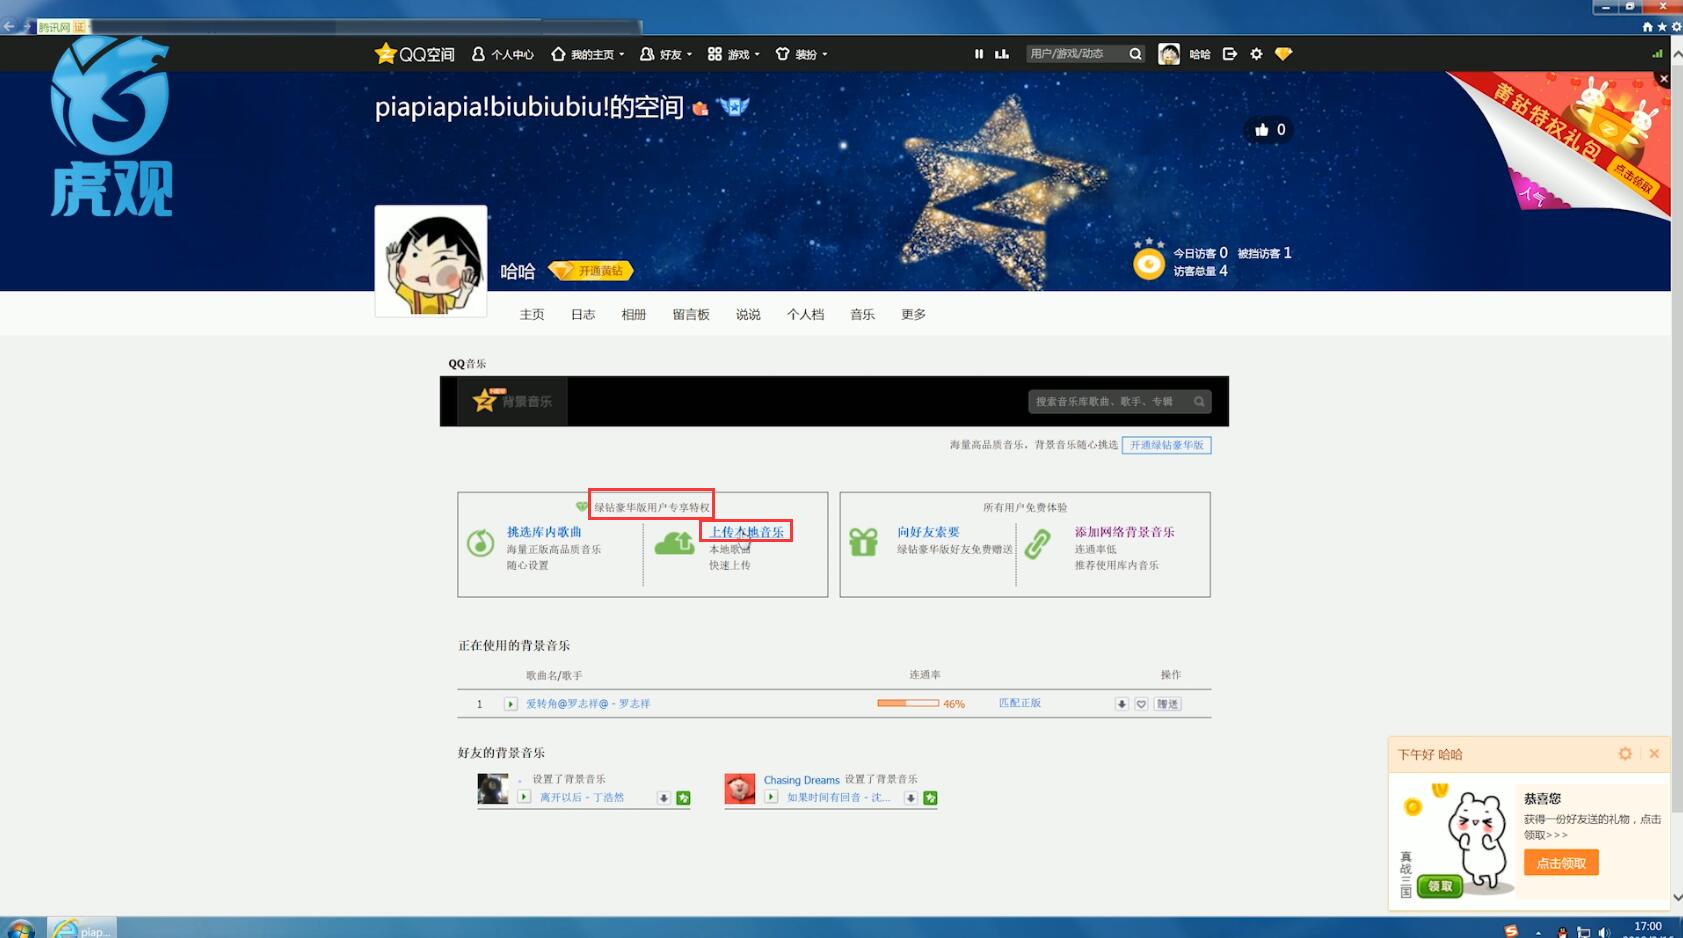Favorite the 爱转角 song with heart icon
This screenshot has height=938, width=1683.
[x=1141, y=704]
